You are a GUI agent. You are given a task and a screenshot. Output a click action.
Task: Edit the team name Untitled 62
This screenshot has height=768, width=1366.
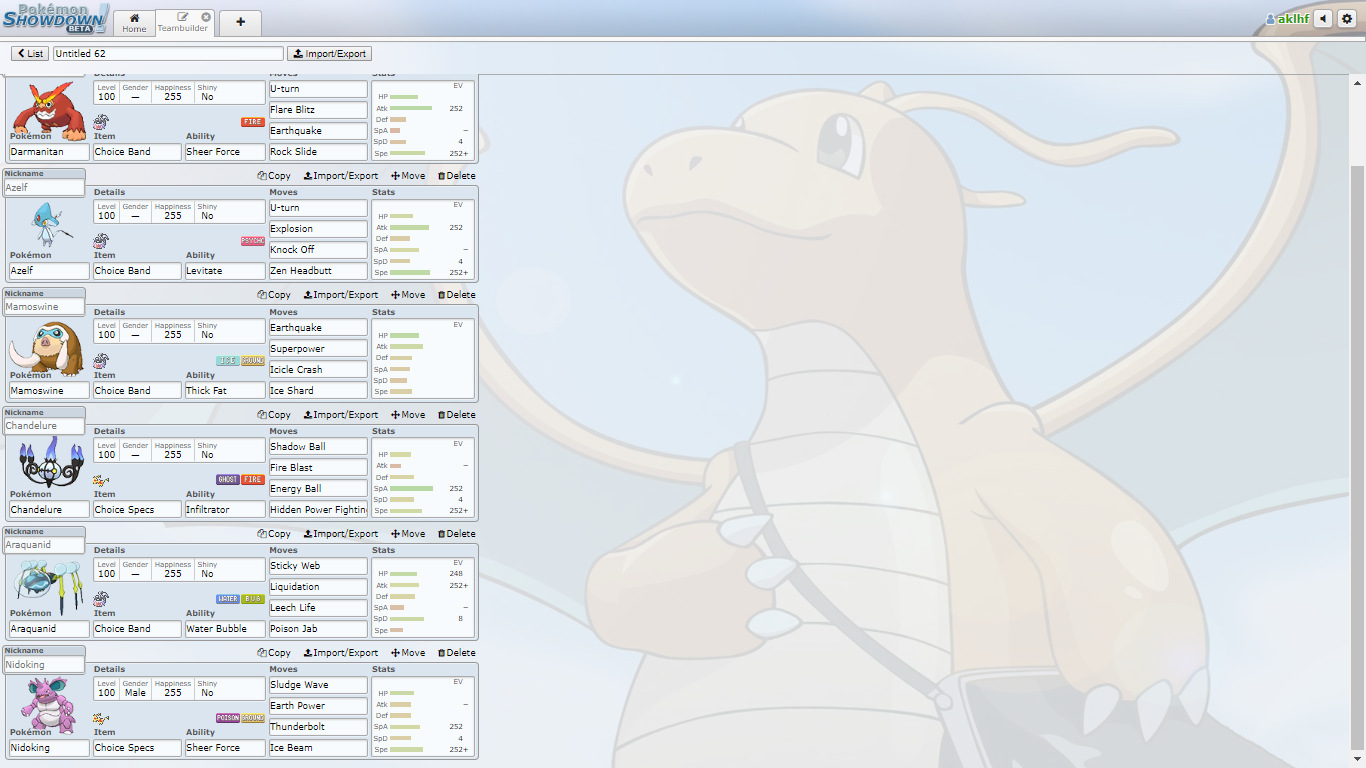coord(168,54)
